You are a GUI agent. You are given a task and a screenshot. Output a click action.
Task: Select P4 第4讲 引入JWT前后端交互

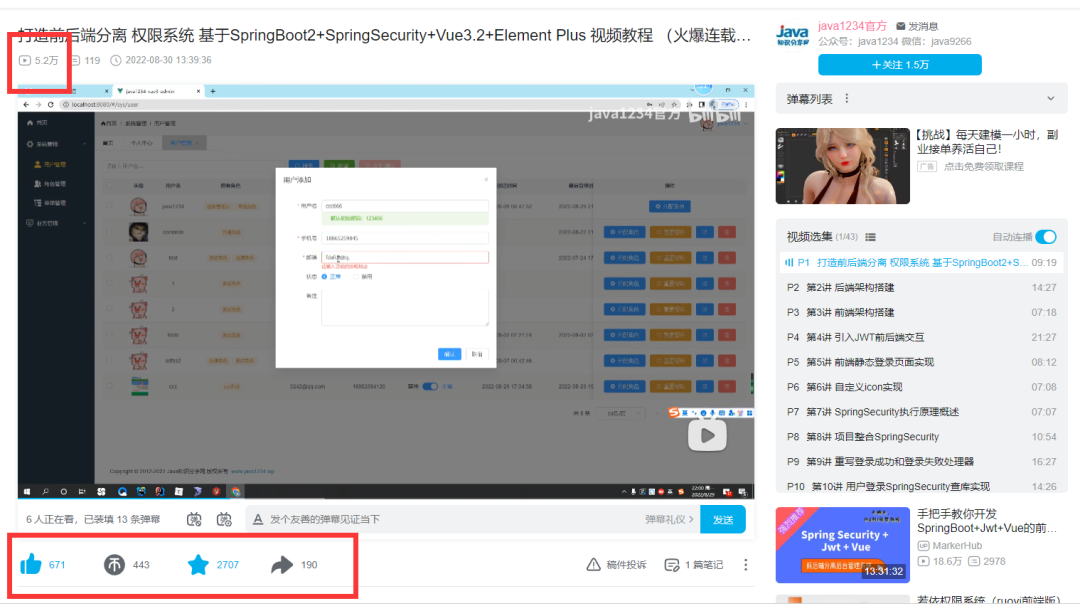tap(921, 337)
